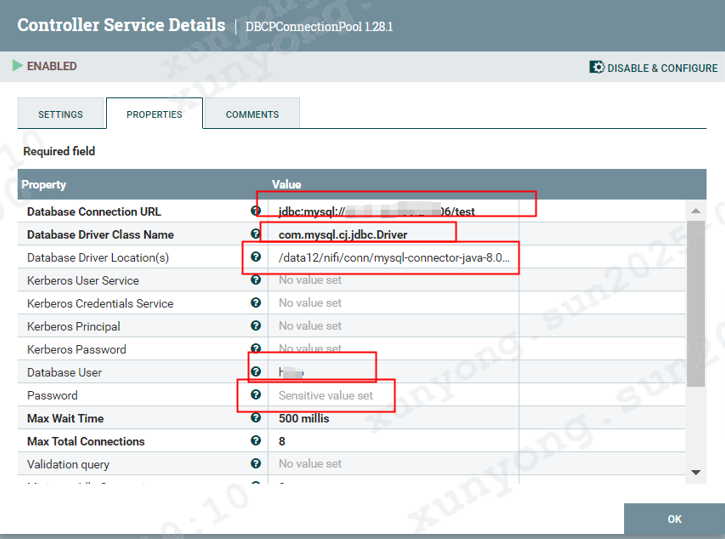Click the properties table scrollbar thumb
Viewport: 725px width, 539px height.
pos(695,303)
